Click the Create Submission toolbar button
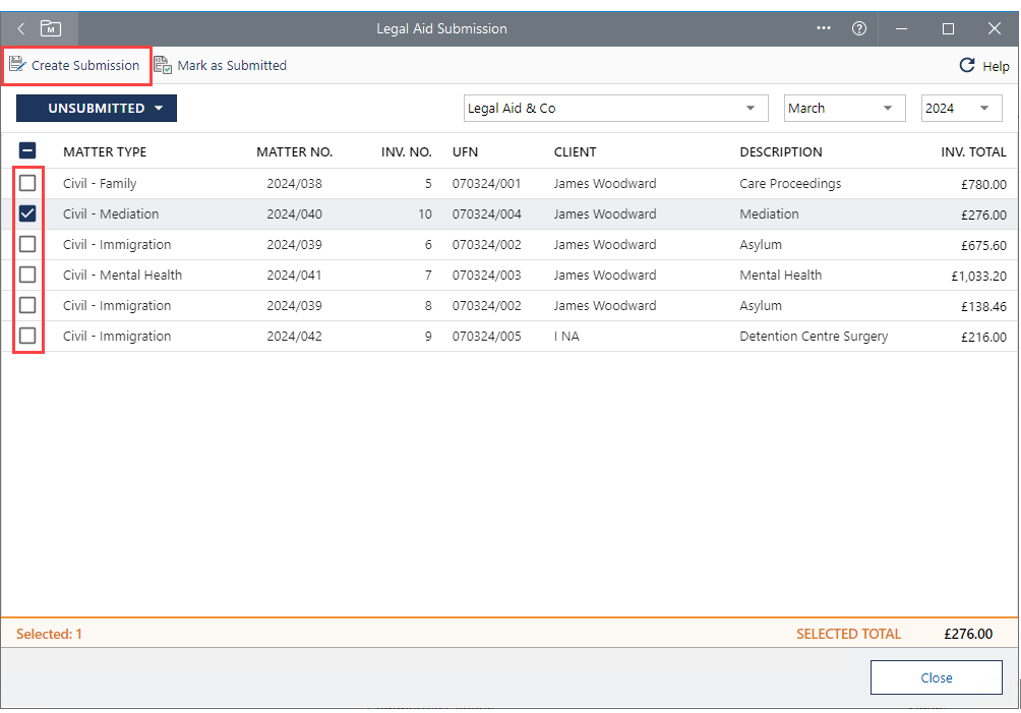The height and width of the screenshot is (713, 1021). (76, 65)
